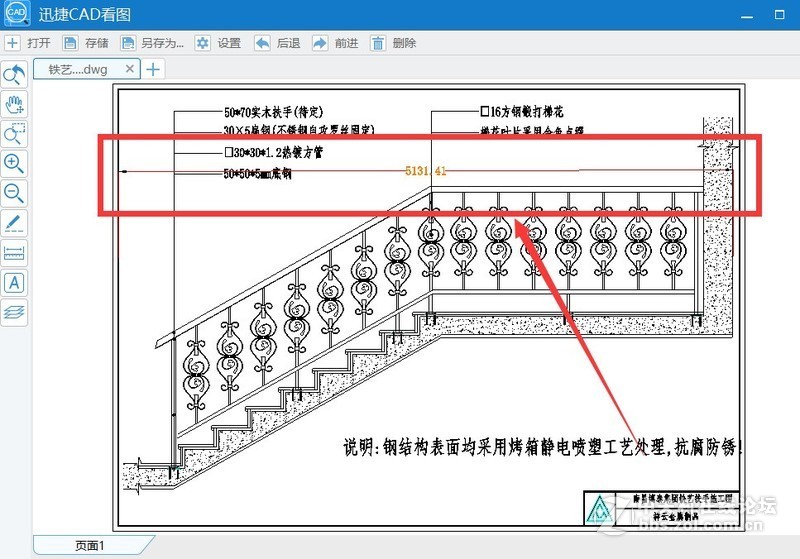Click the 另存为 save-as icon
Image resolution: width=800 pixels, height=559 pixels.
coord(128,43)
